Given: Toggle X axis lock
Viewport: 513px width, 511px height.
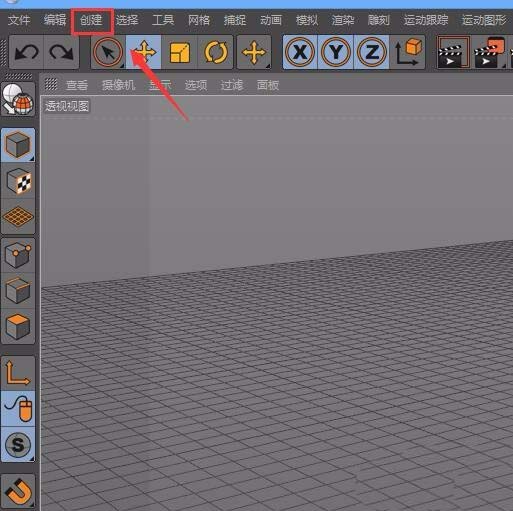Looking at the screenshot, I should 300,52.
